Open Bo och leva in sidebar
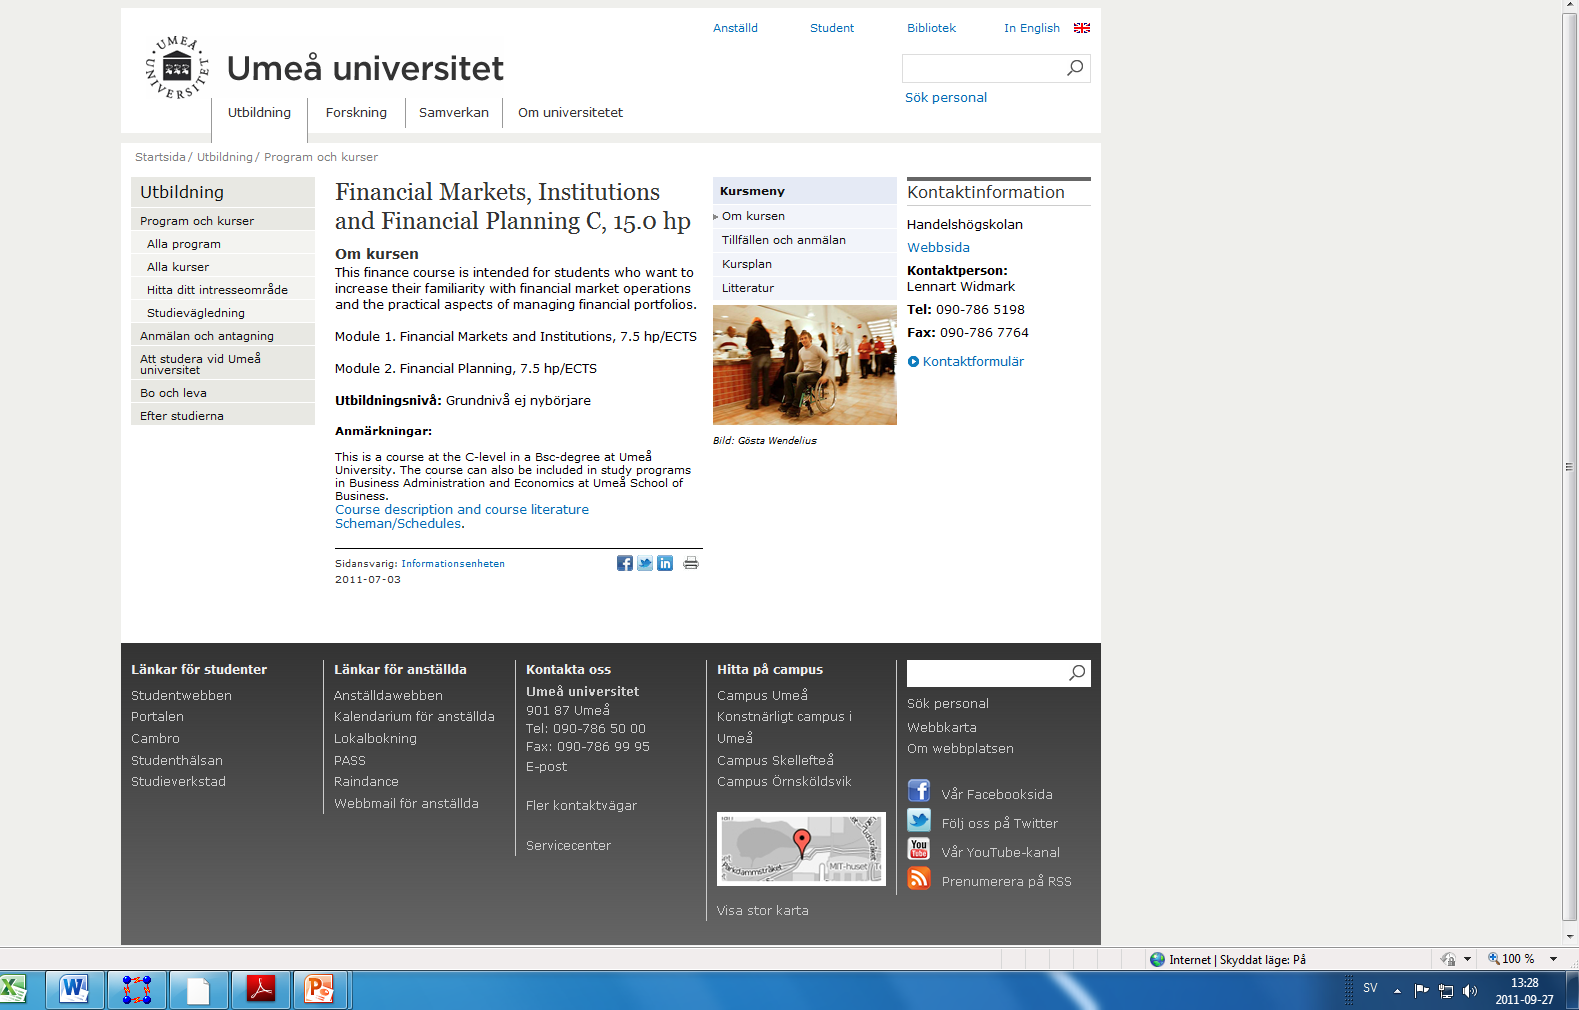 [223, 393]
